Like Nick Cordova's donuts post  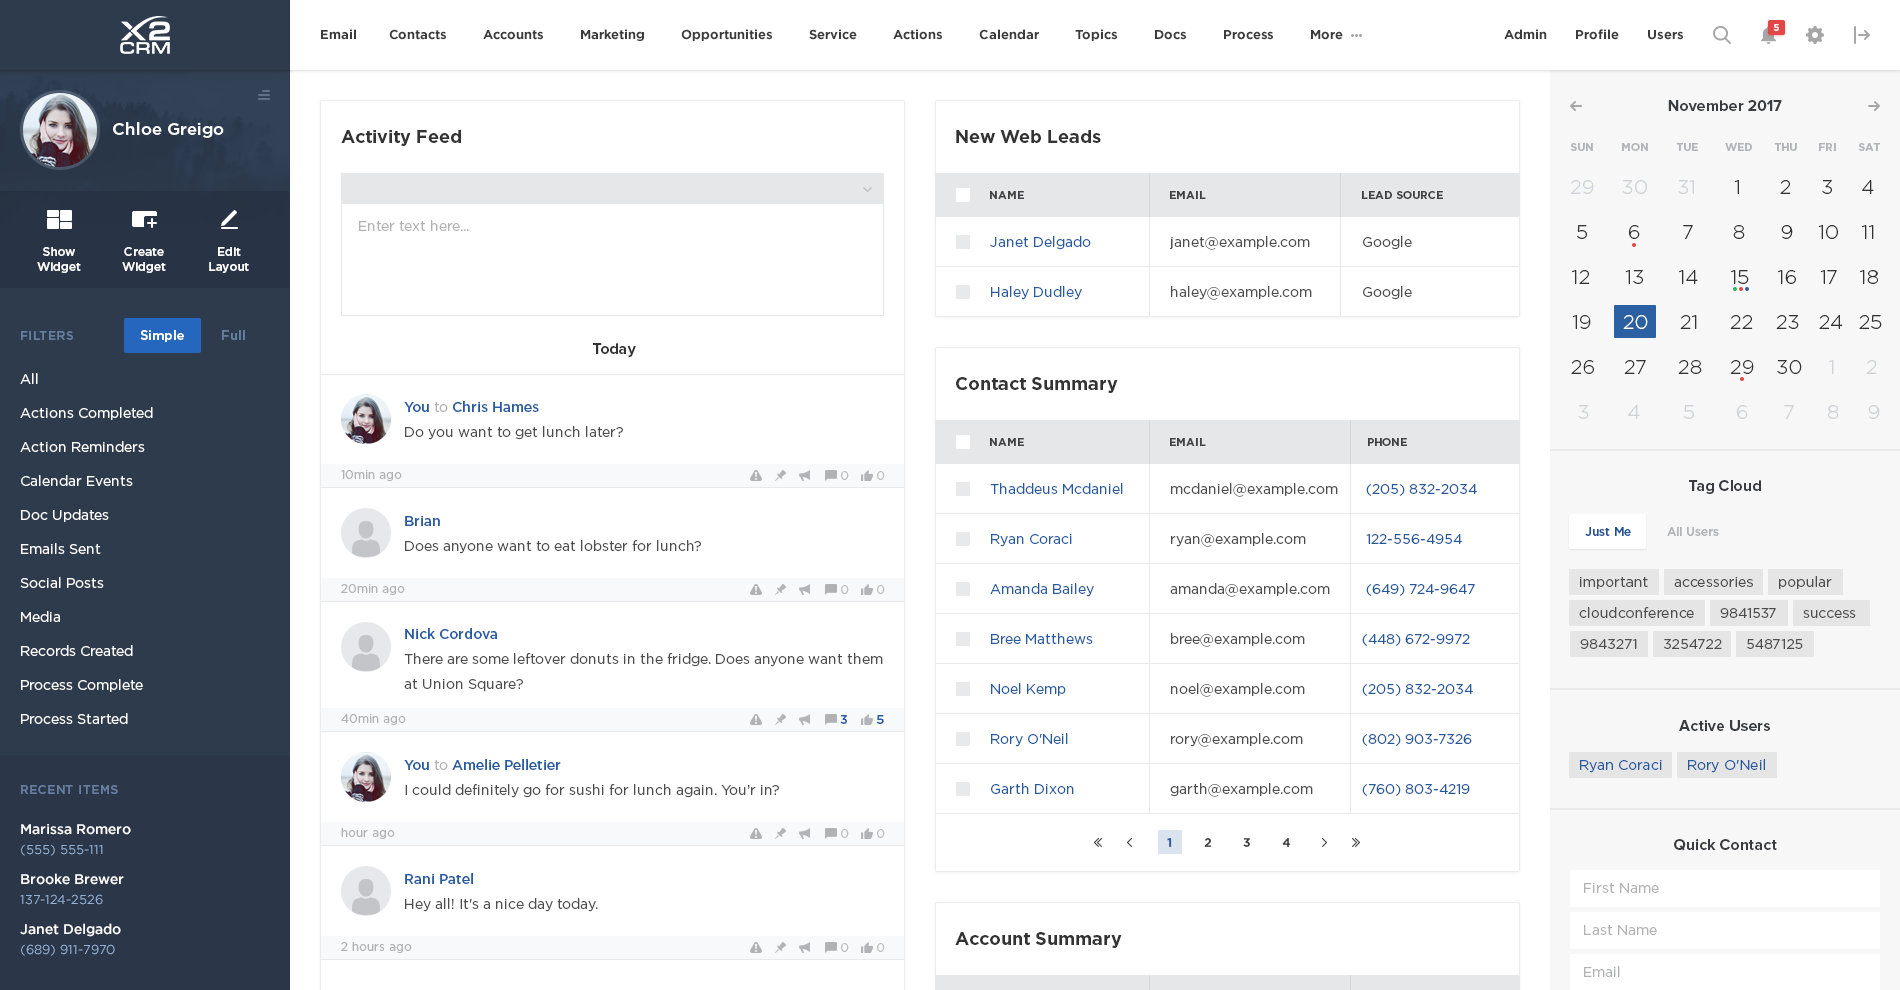[867, 720]
